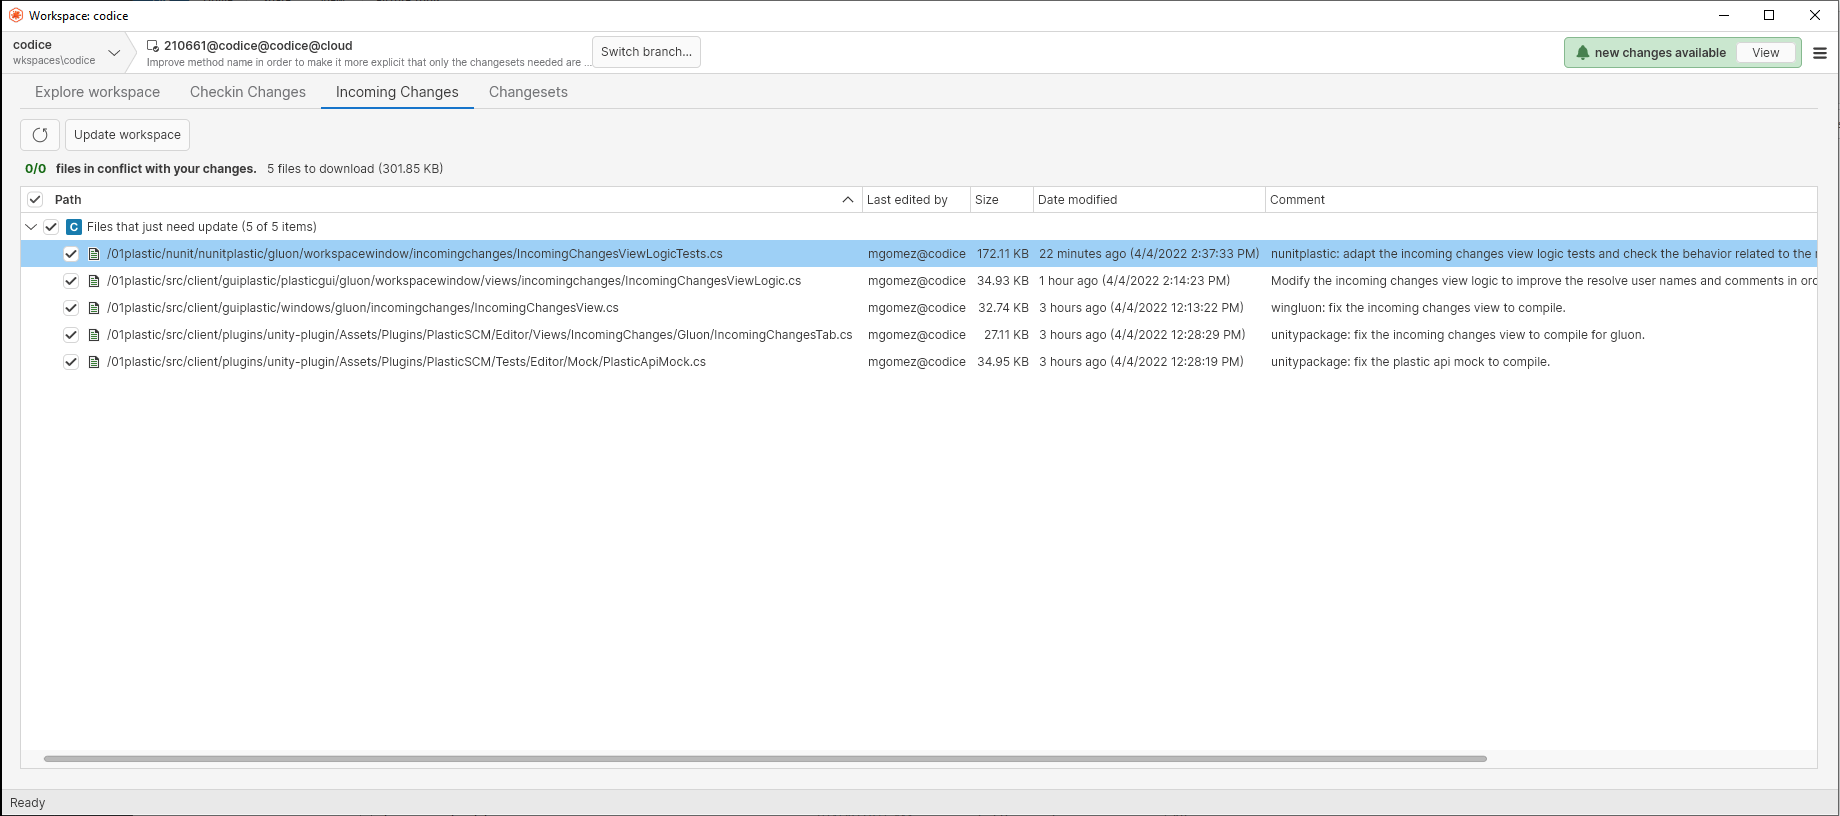The height and width of the screenshot is (816, 1840).
Task: Click comment 'wingluon: fix the incoming changes view'
Action: click(1418, 308)
